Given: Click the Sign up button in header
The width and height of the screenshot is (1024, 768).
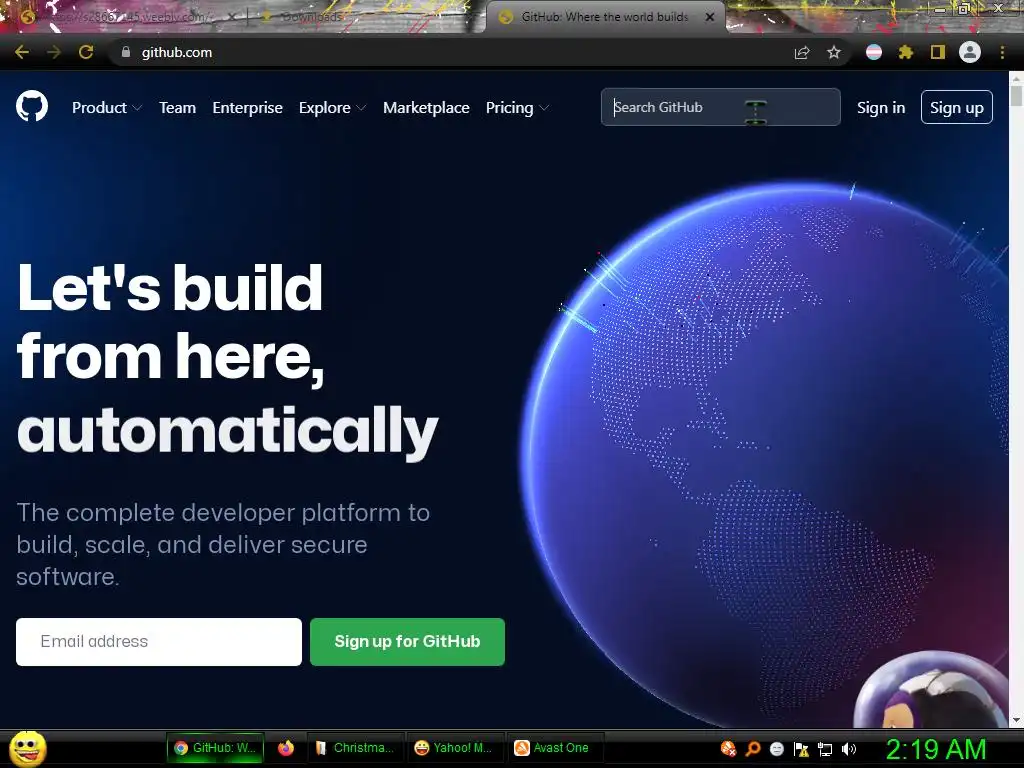Looking at the screenshot, I should point(957,107).
